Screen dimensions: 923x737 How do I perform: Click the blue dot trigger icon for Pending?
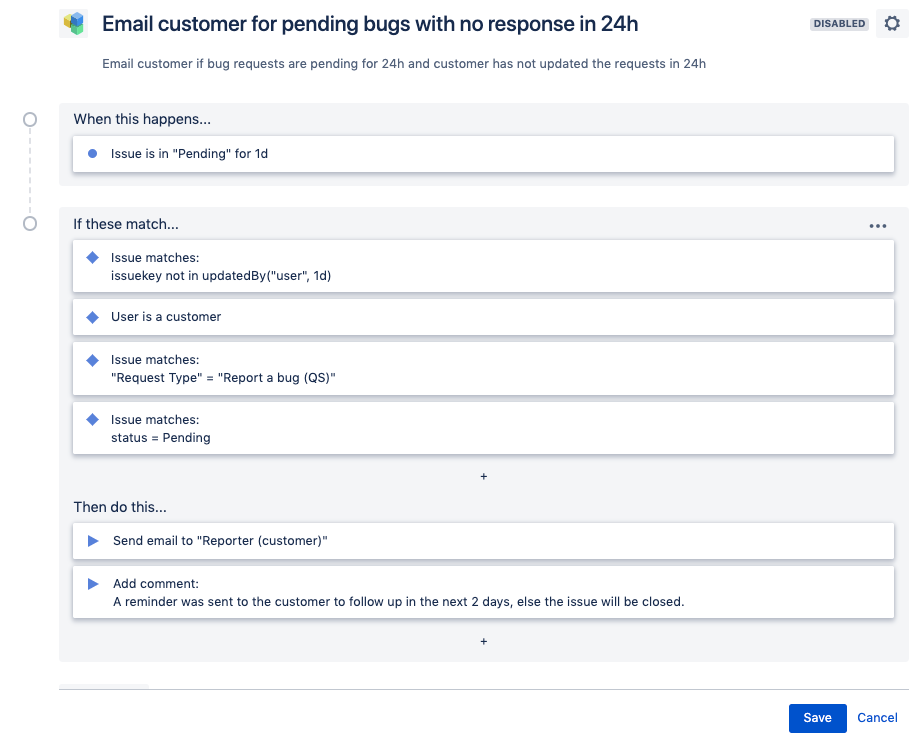click(92, 154)
